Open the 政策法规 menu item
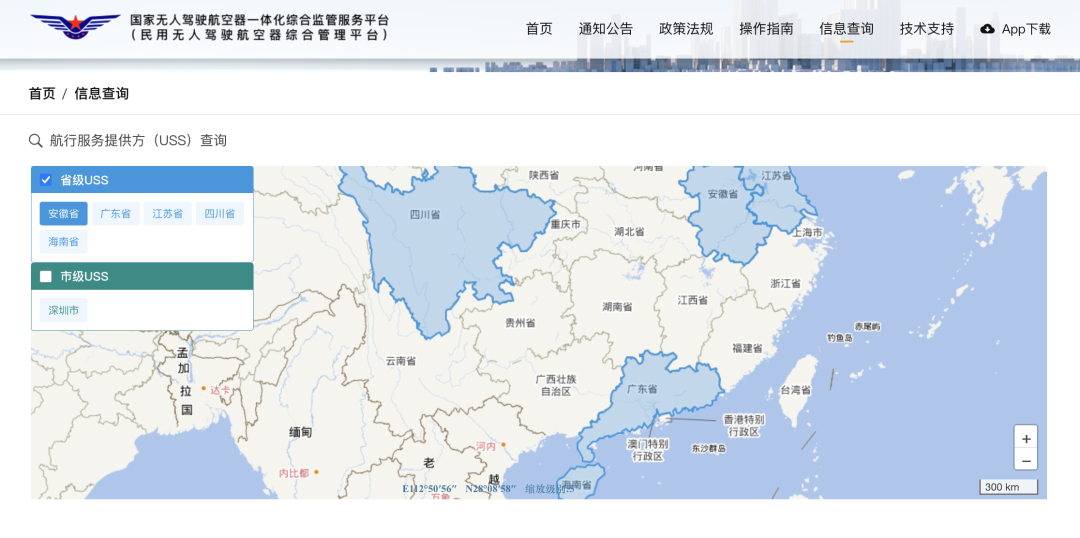This screenshot has height=538, width=1080. (686, 29)
